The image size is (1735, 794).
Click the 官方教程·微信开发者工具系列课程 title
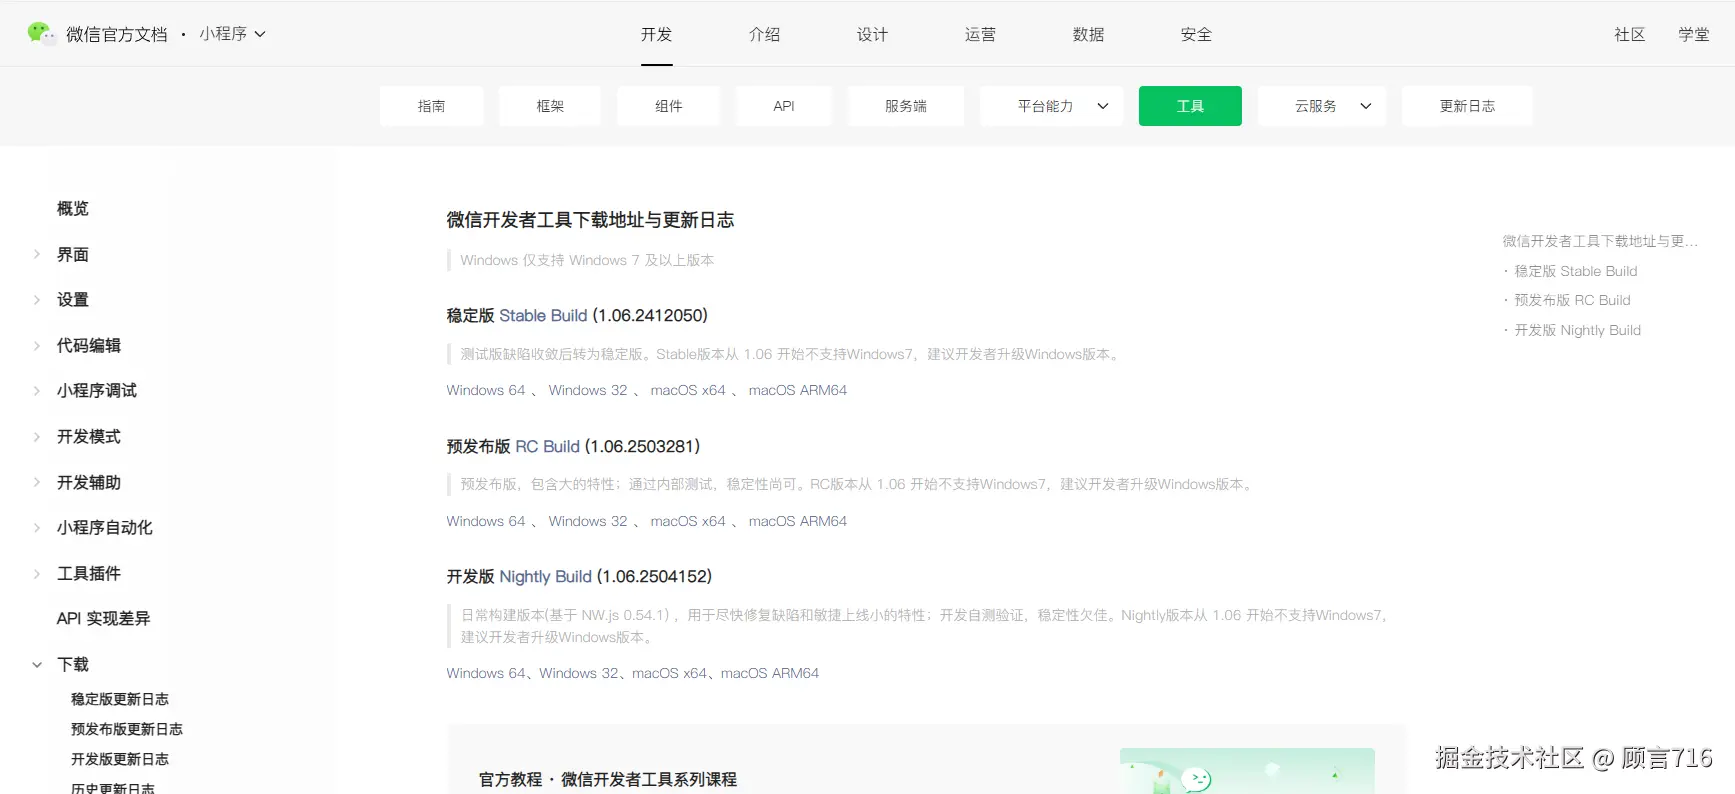tap(608, 779)
